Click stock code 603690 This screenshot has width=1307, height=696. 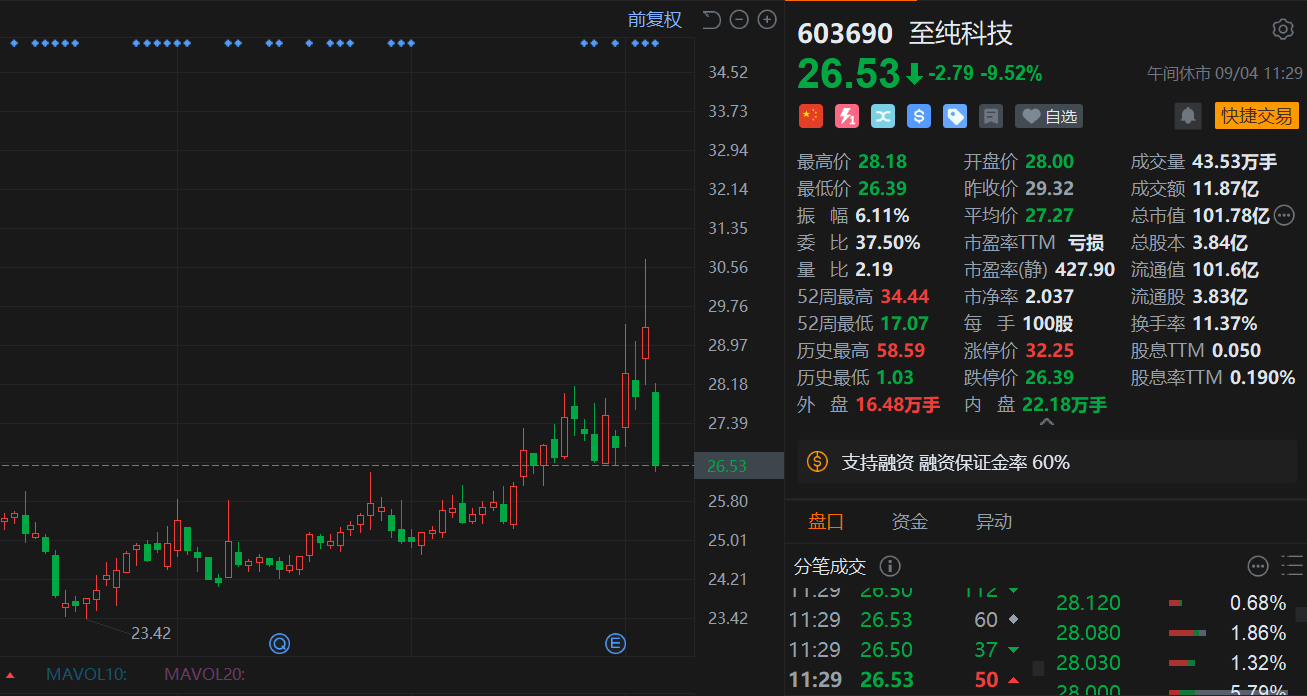click(x=845, y=33)
